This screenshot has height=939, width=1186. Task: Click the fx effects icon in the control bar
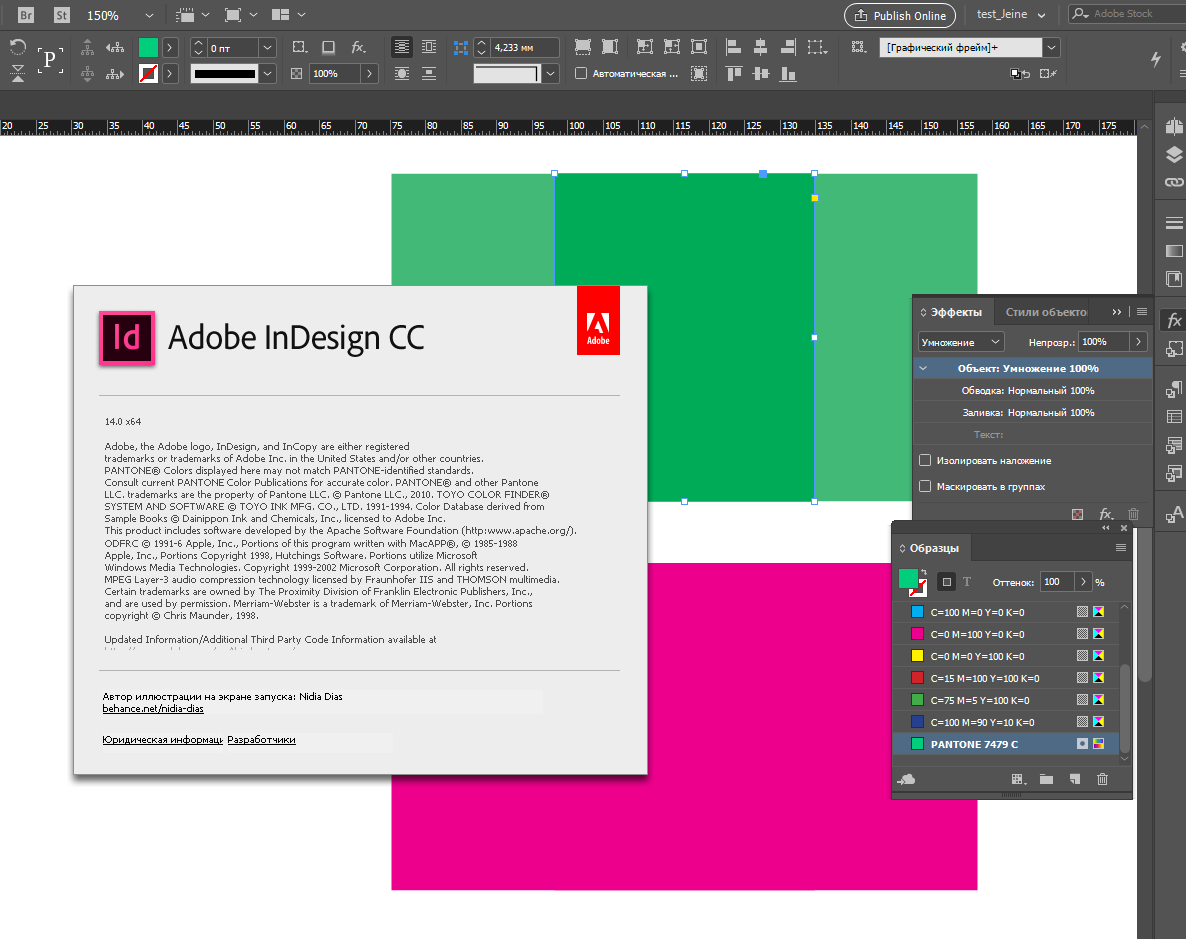(358, 47)
